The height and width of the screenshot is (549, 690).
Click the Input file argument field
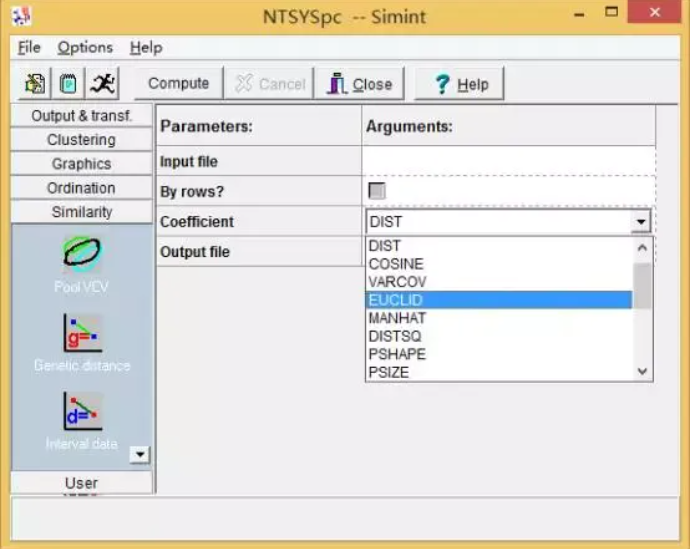(509, 161)
